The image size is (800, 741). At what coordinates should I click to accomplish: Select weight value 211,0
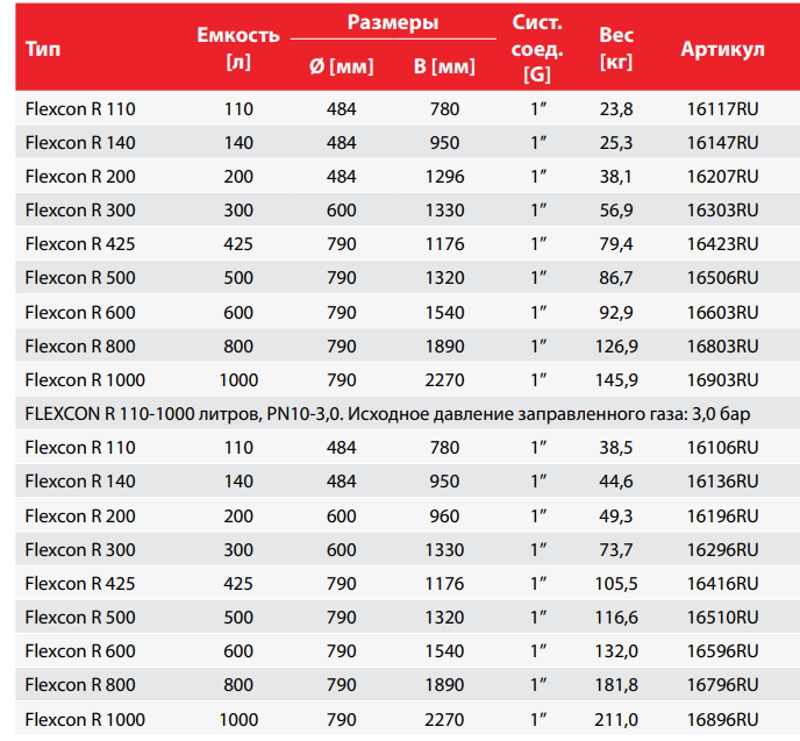[x=617, y=719]
